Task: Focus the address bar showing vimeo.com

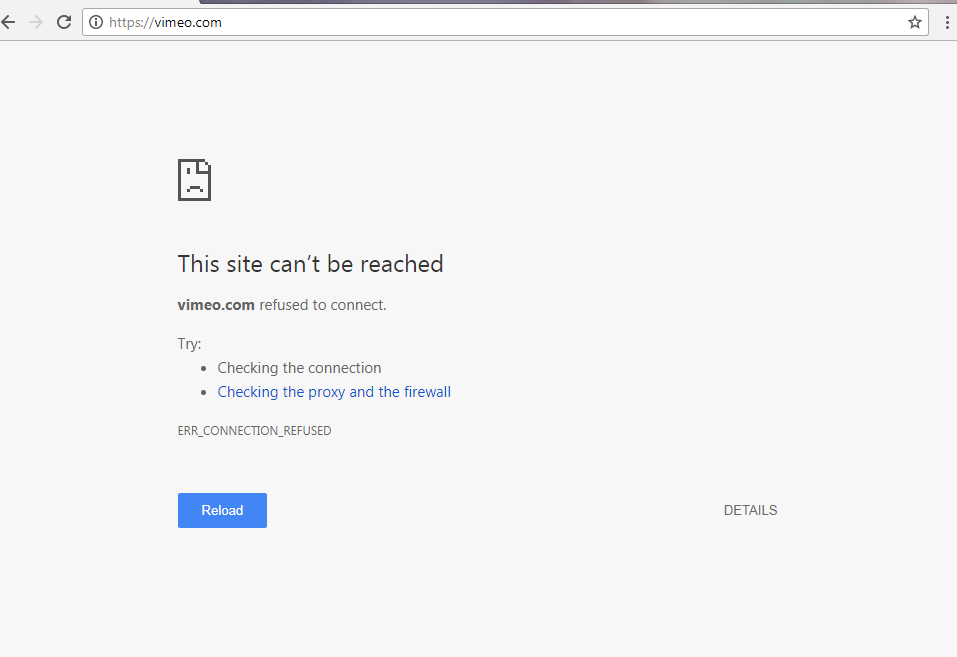Action: click(505, 23)
